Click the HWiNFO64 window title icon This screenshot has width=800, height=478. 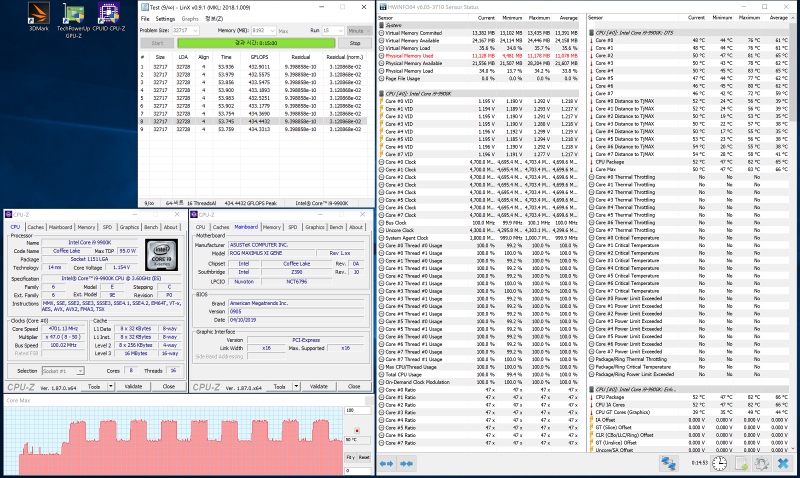pos(382,7)
